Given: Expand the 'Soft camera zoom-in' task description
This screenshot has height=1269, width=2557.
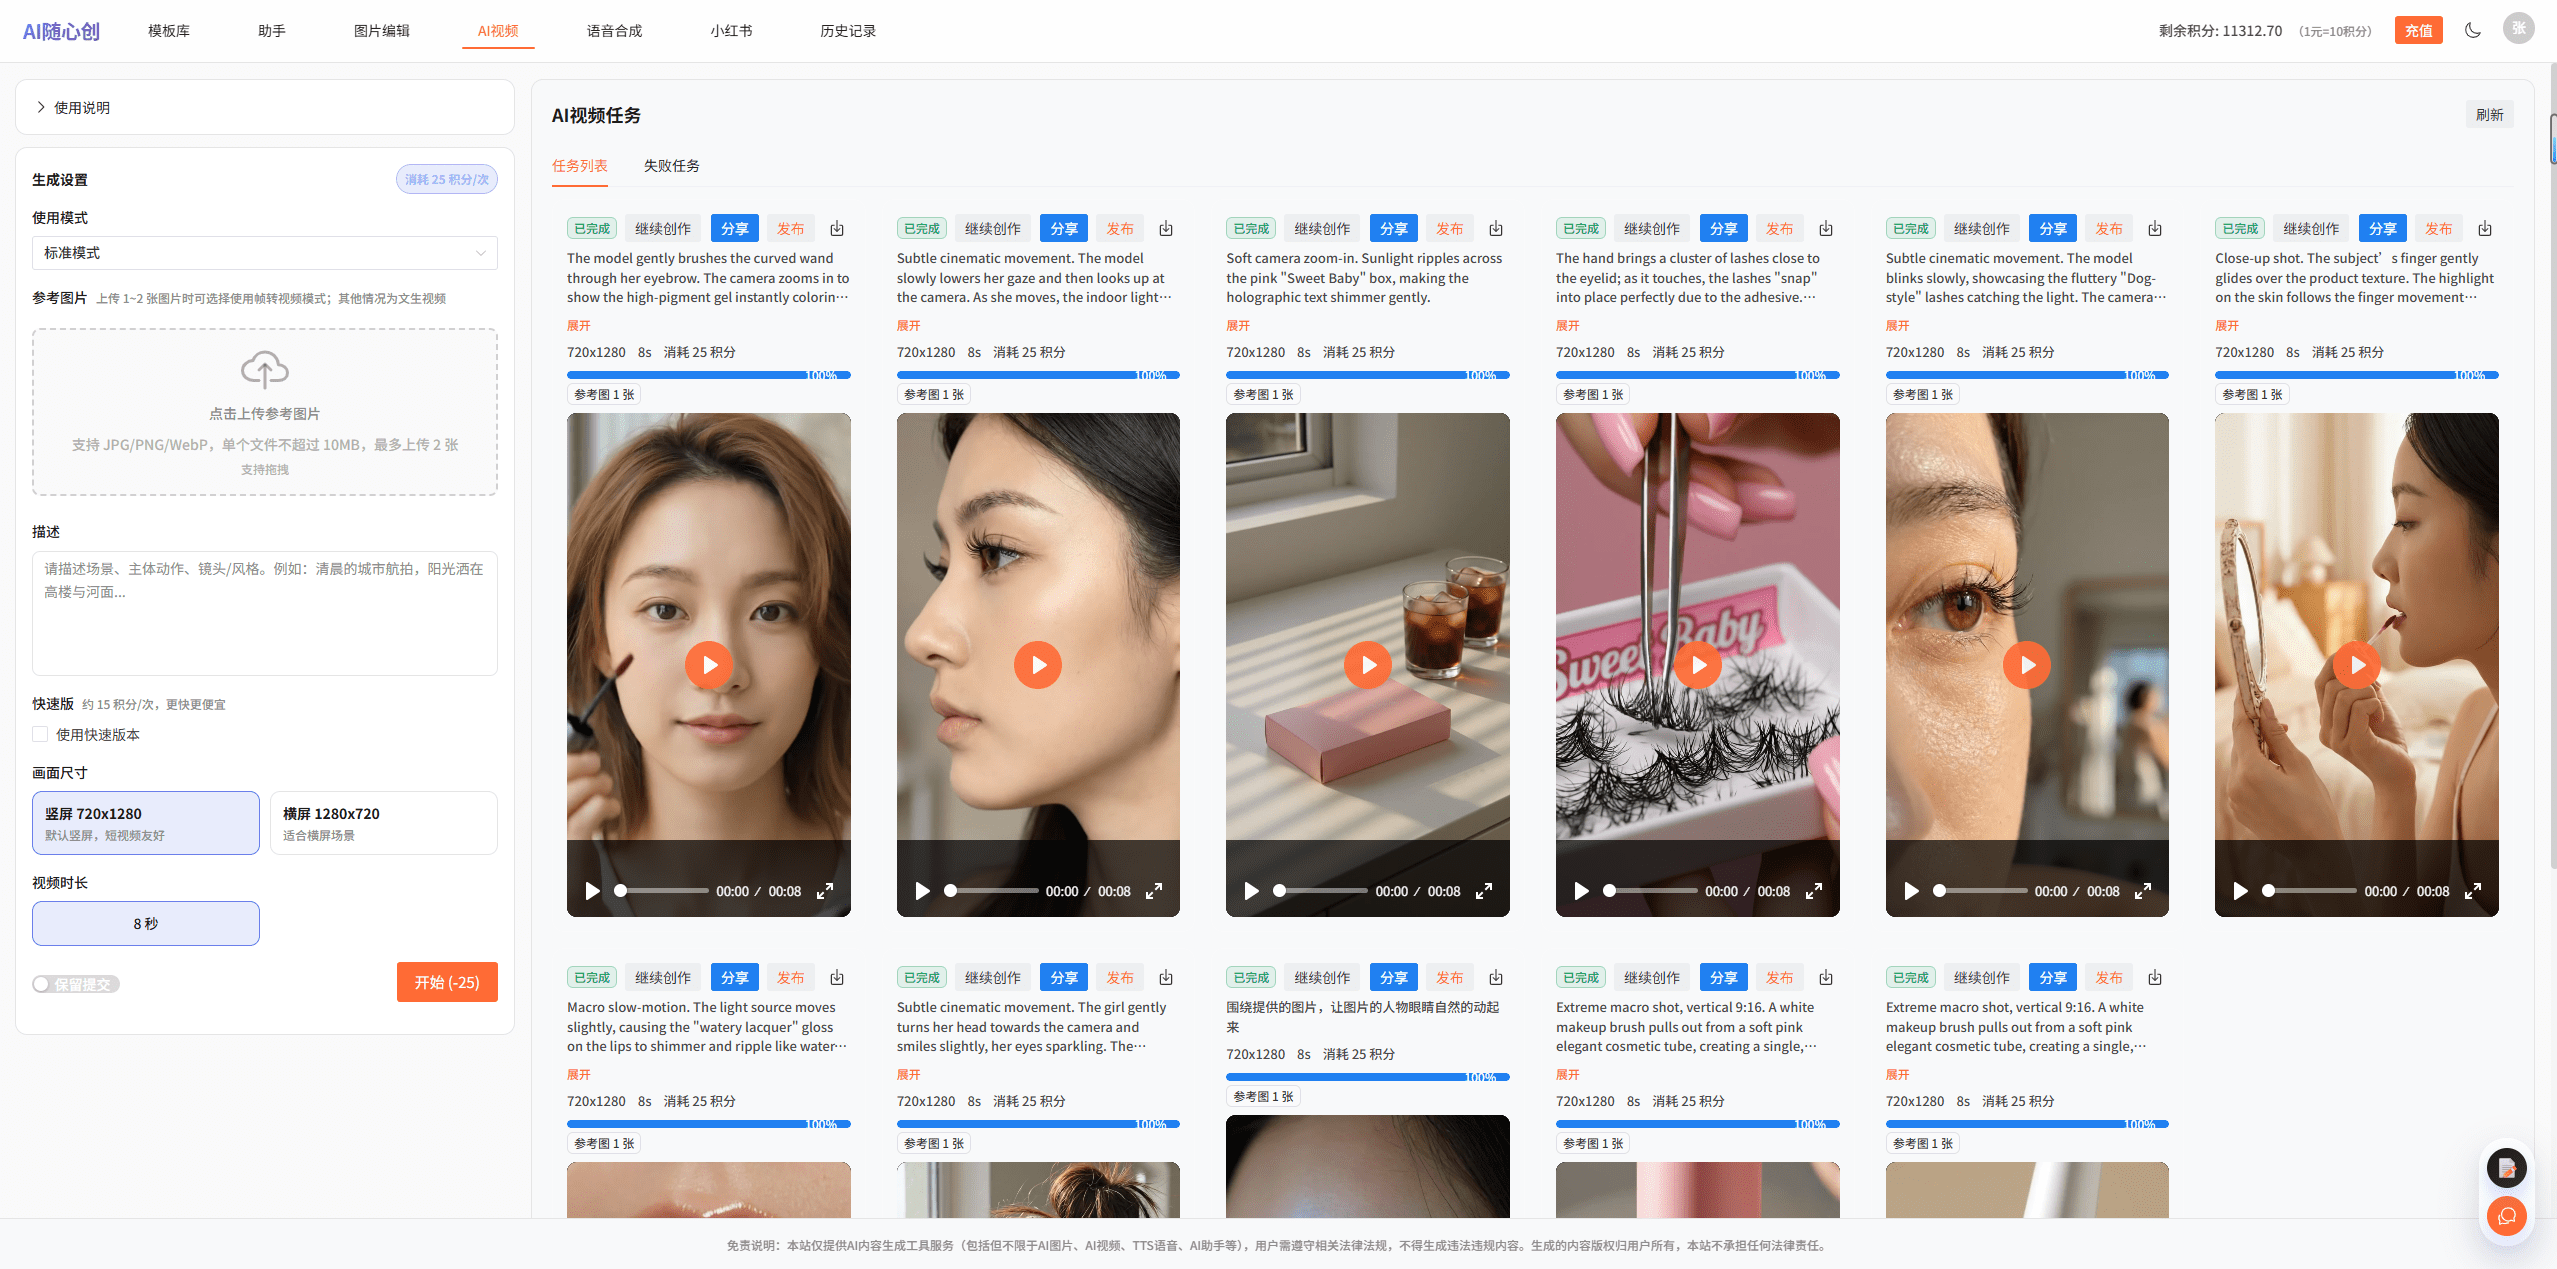Looking at the screenshot, I should pos(1238,325).
